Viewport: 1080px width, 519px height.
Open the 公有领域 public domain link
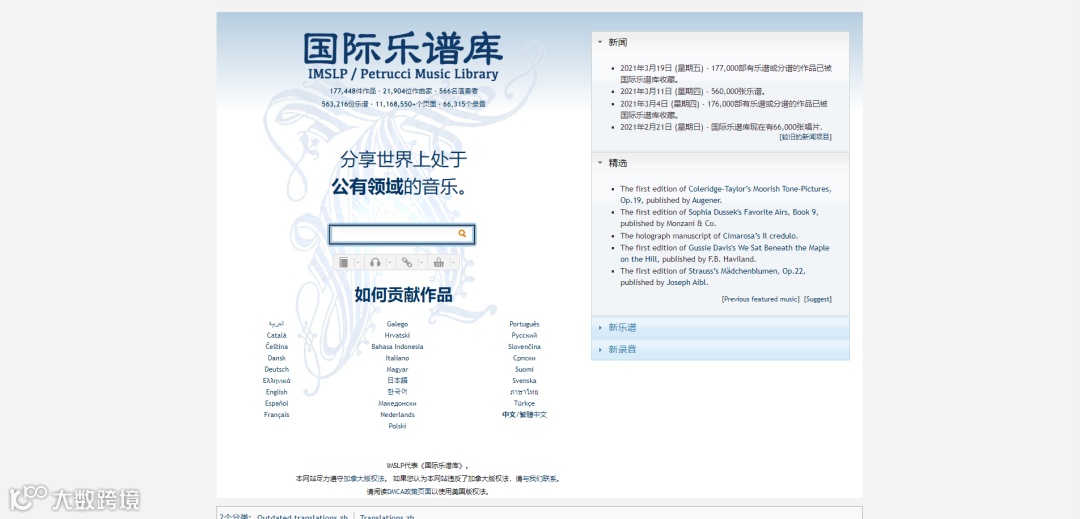pyautogui.click(x=367, y=187)
